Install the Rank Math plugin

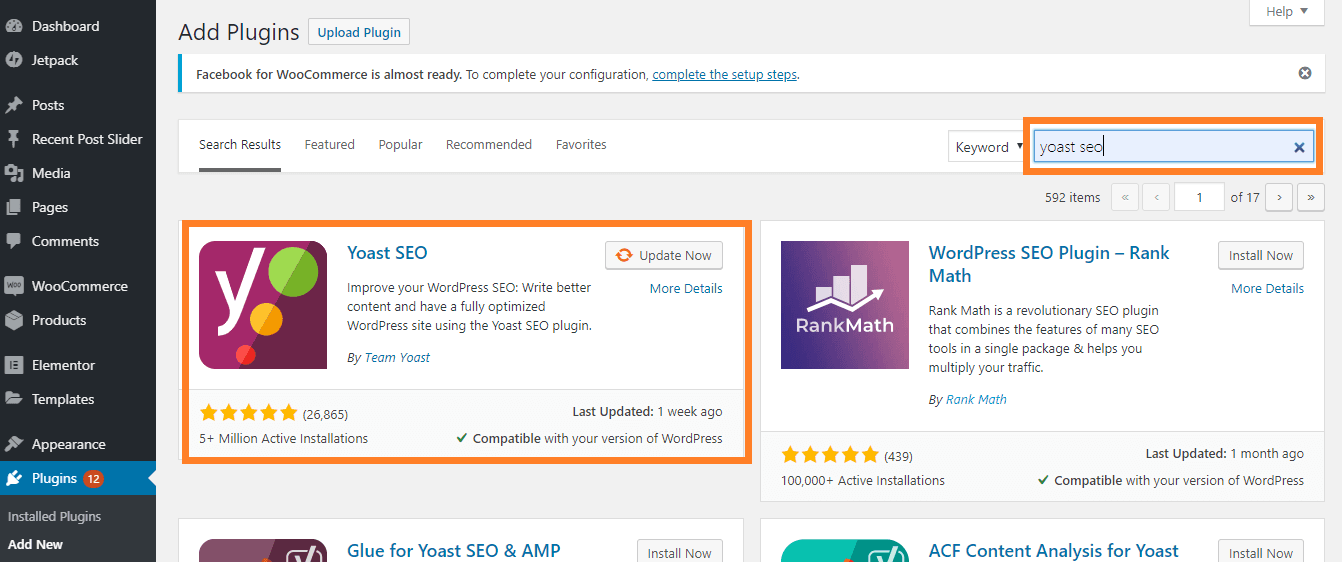click(1261, 255)
